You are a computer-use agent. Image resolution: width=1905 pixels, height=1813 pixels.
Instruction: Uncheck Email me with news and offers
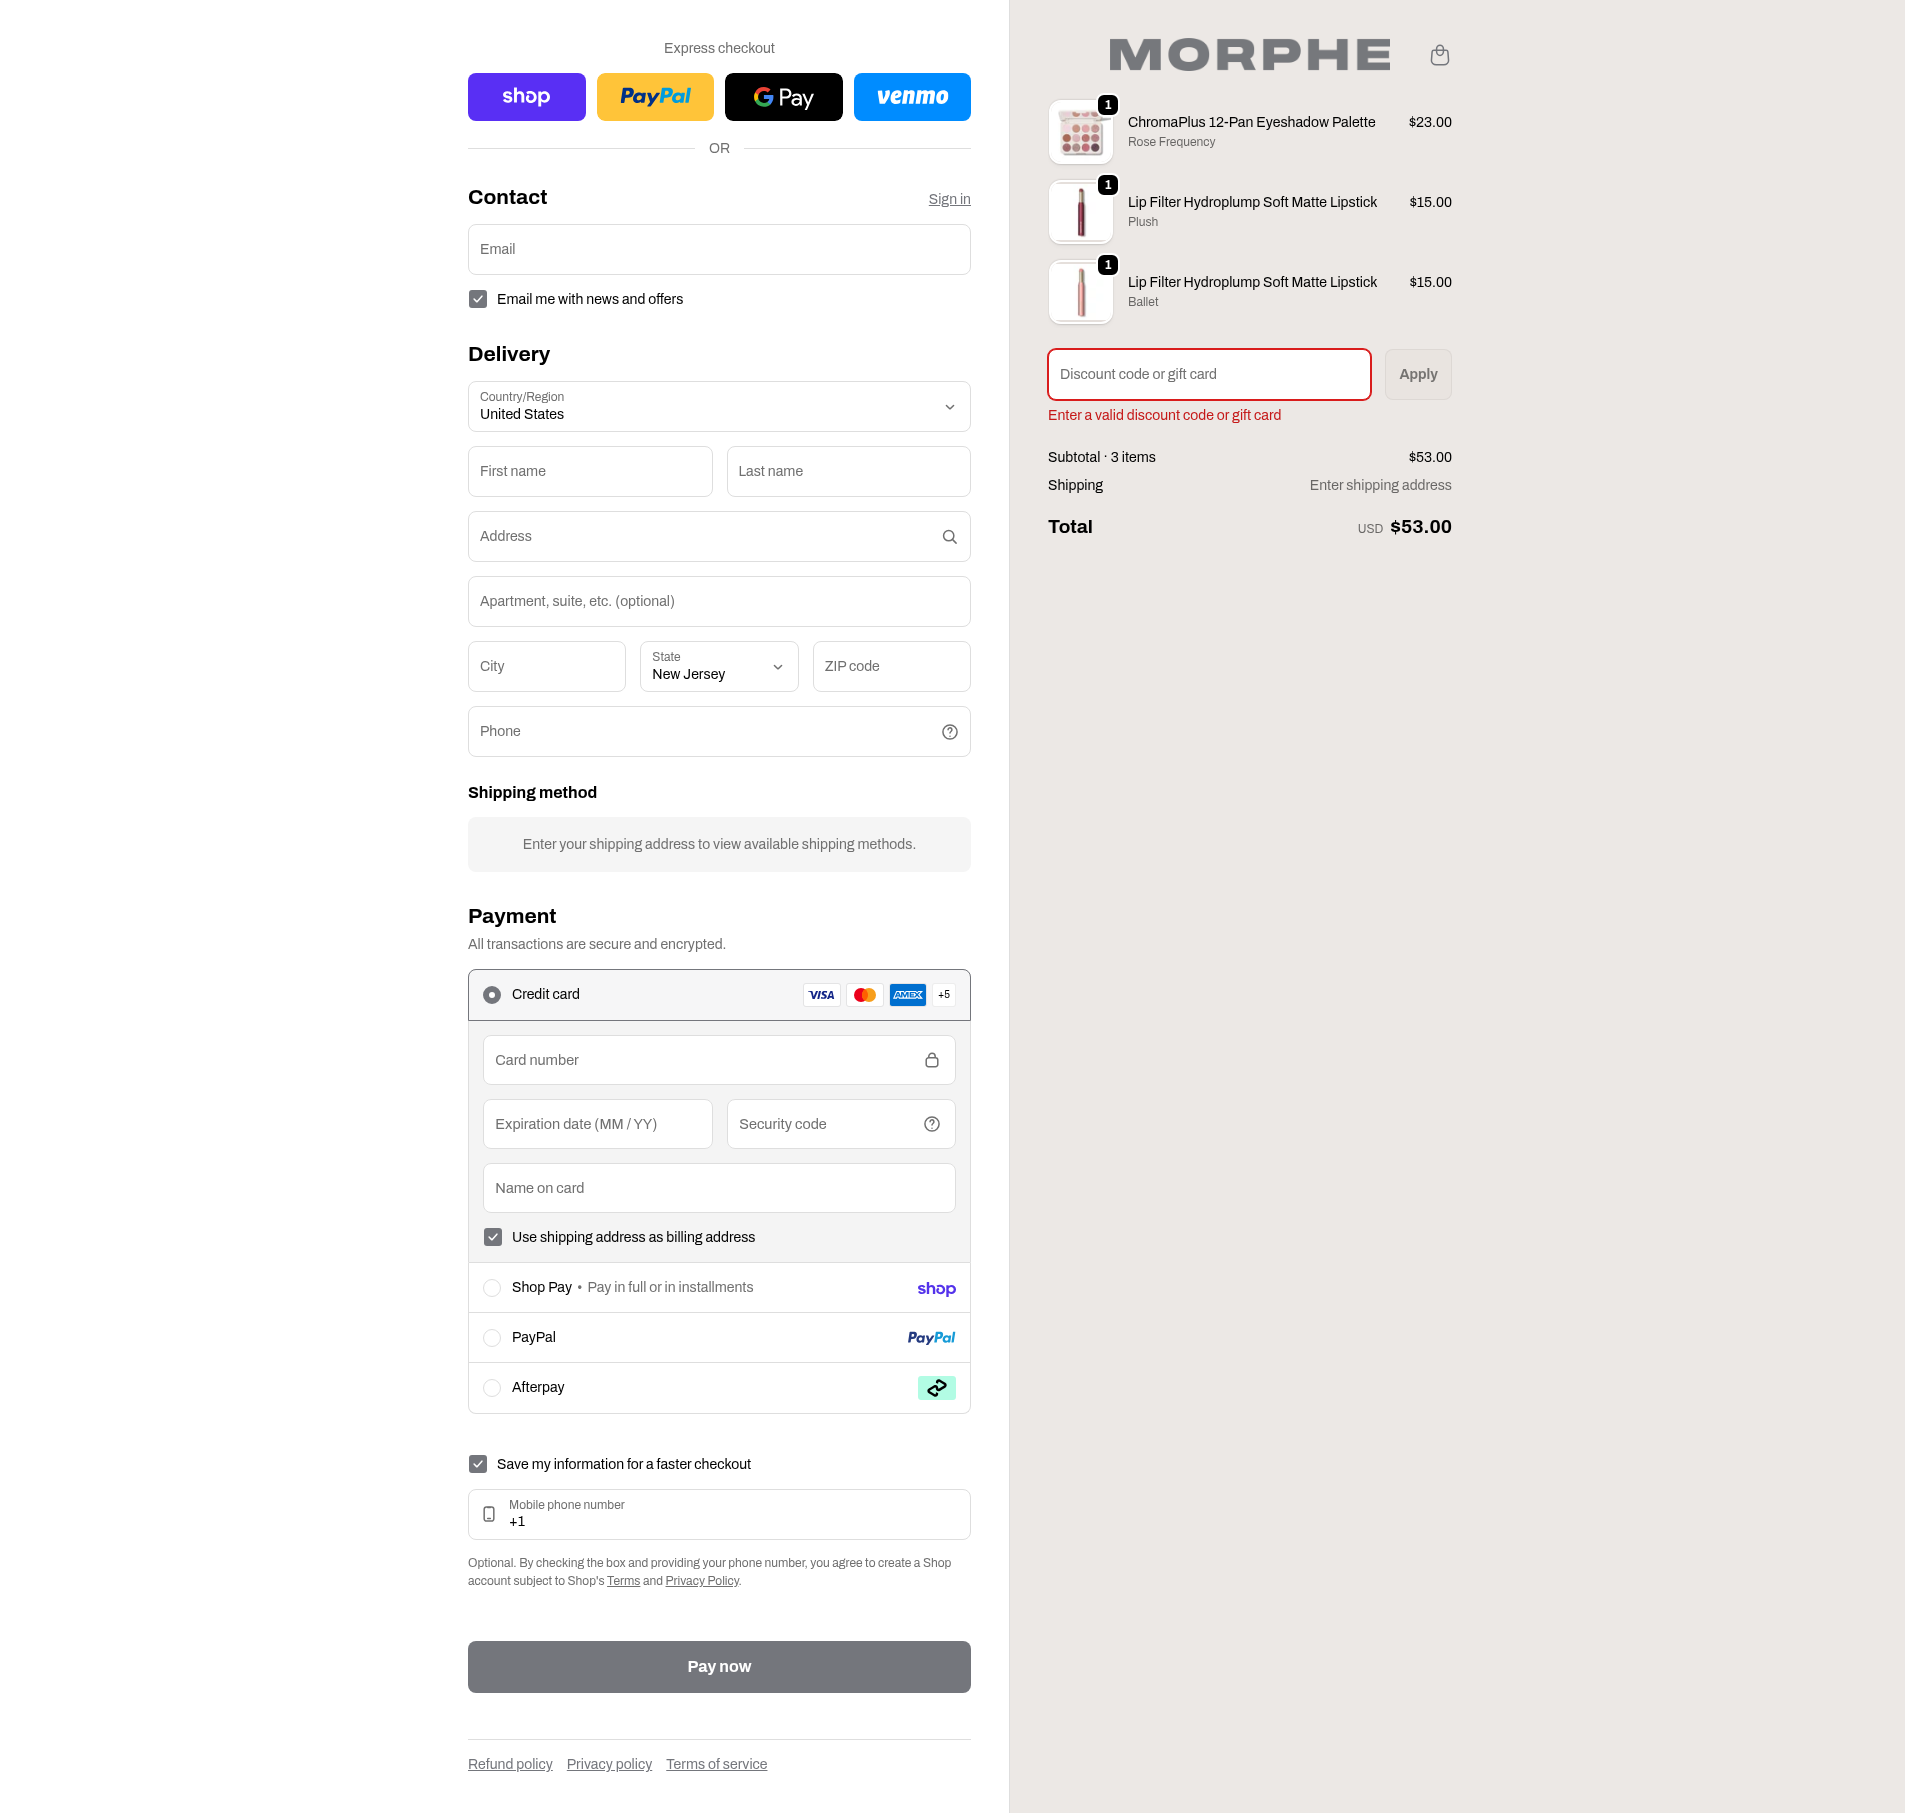coord(478,299)
